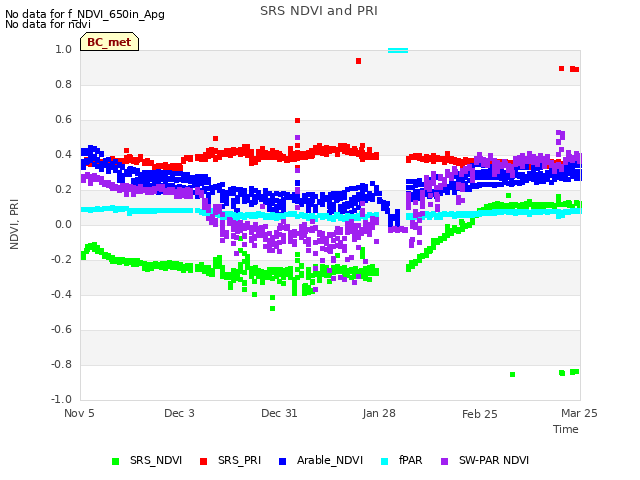Click the Mar 25 x-axis tick label
640x480 pixels.
coord(579,413)
